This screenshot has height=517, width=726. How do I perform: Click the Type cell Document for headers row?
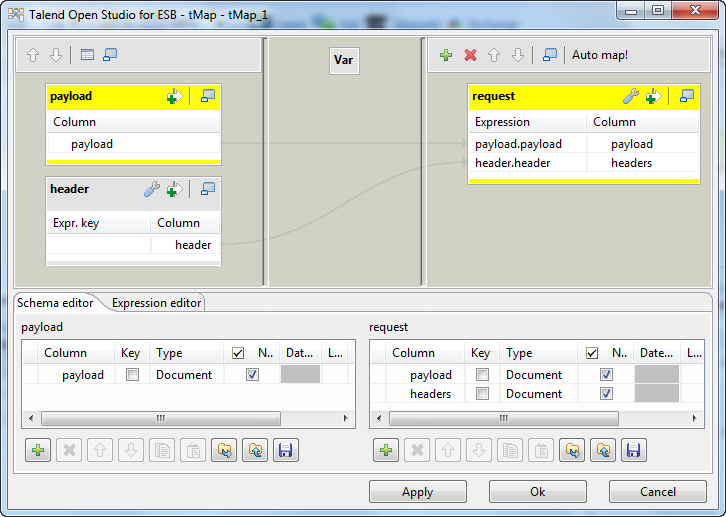point(534,394)
